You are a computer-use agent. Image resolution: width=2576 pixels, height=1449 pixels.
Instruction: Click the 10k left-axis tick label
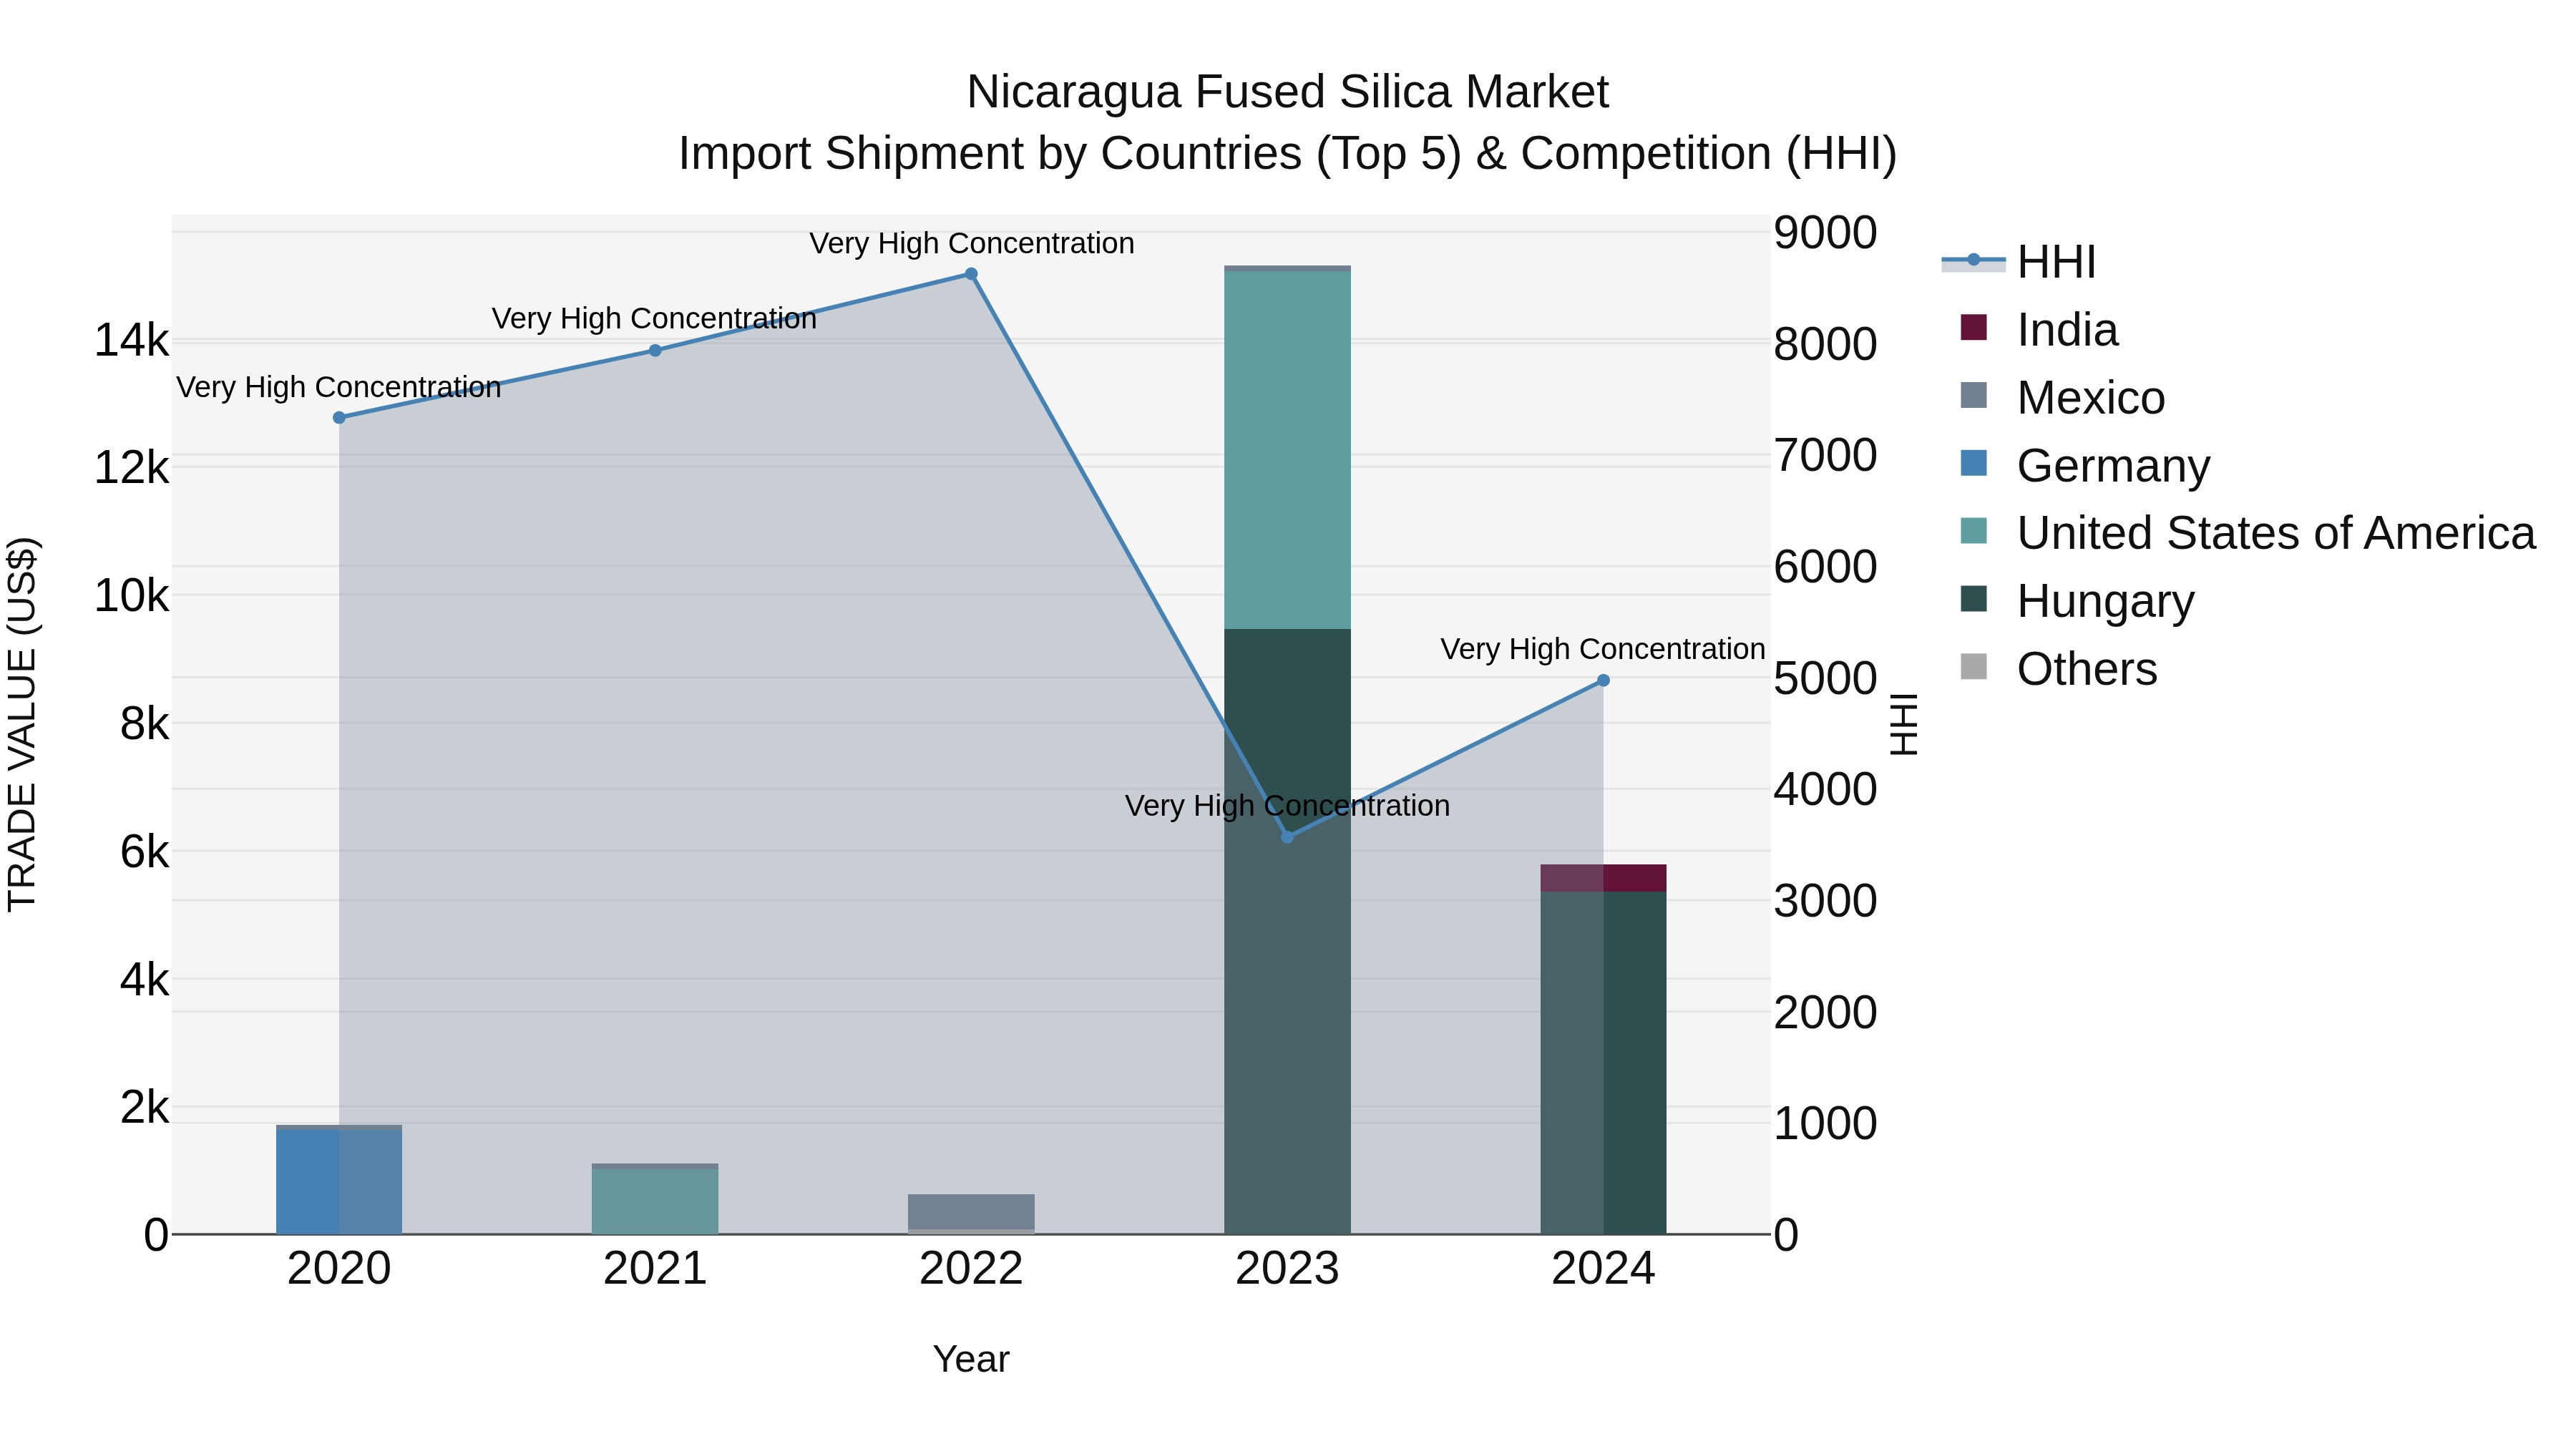tap(131, 596)
